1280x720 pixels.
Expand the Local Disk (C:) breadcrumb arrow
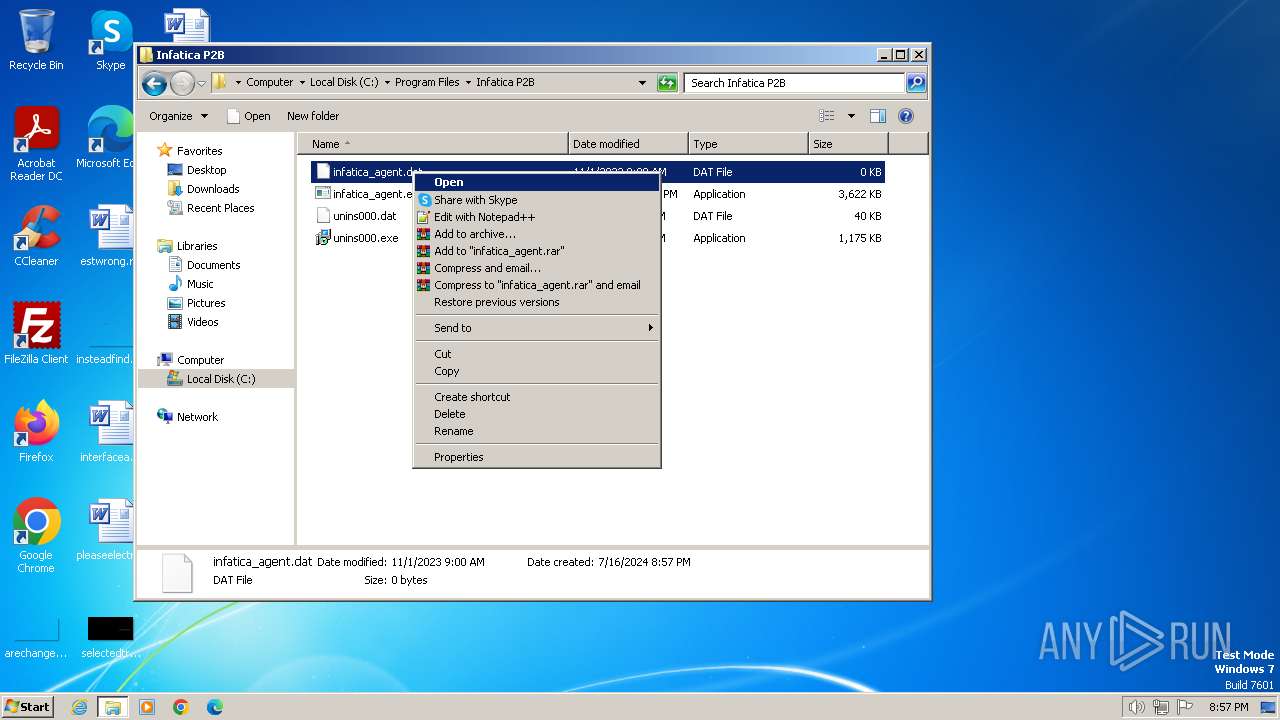386,83
